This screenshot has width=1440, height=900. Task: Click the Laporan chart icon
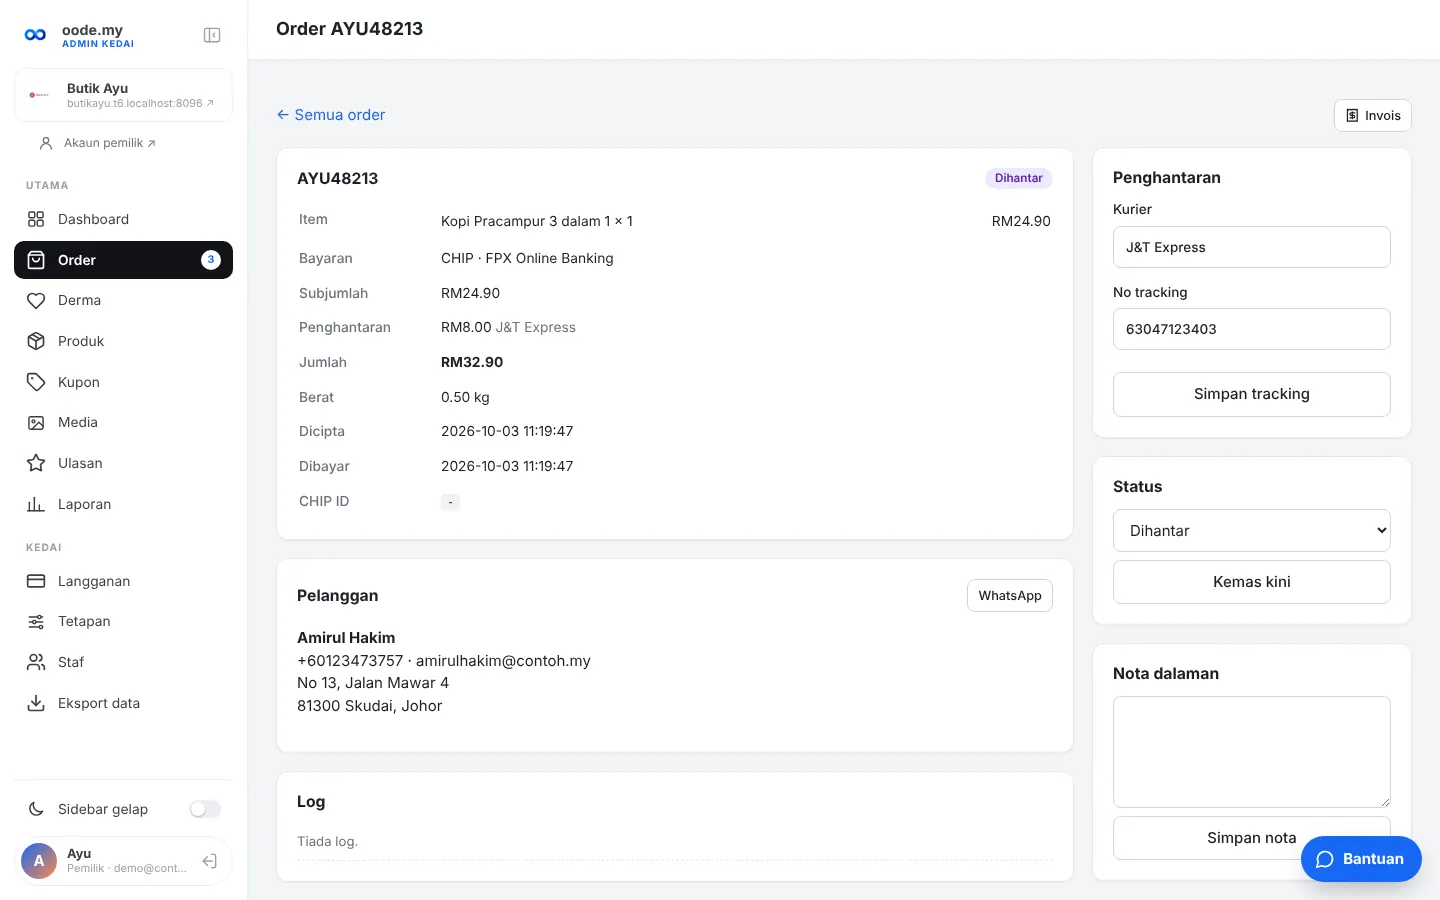(x=36, y=504)
